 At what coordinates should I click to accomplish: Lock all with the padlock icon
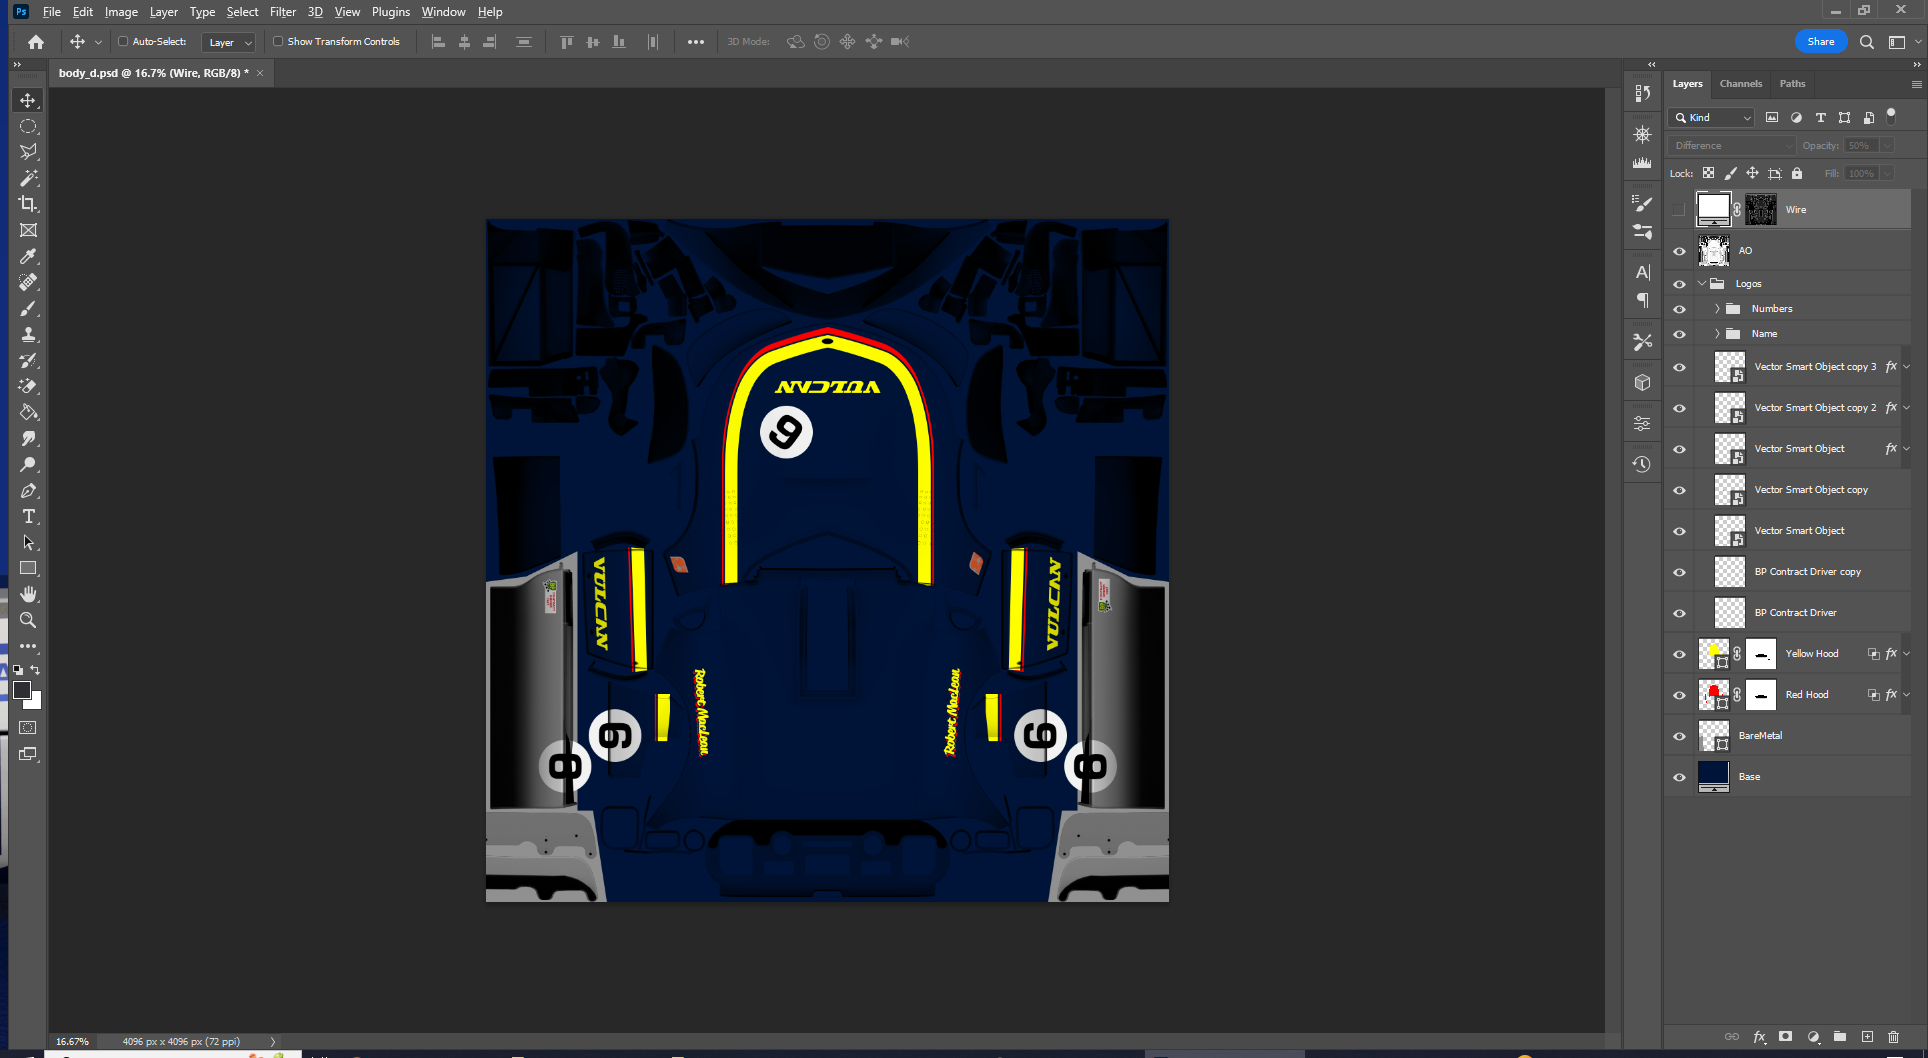point(1797,173)
